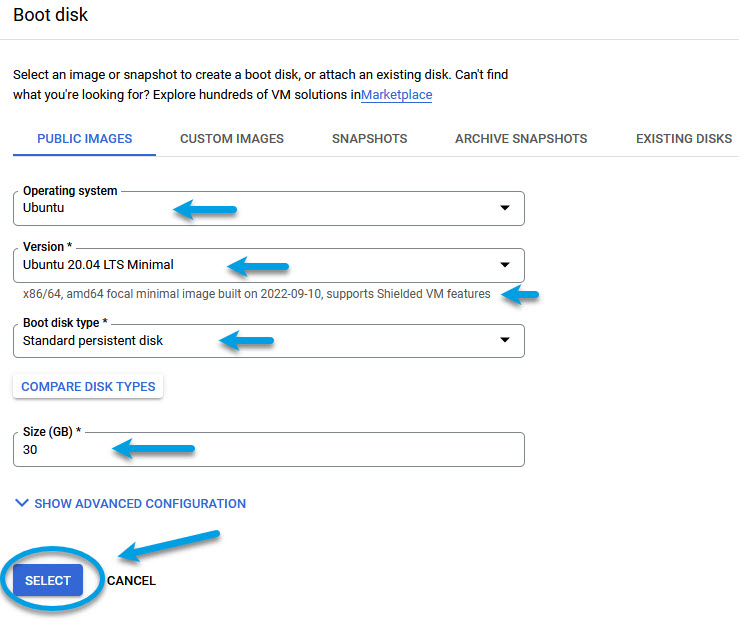Click the Operating system dropdown arrow
The image size is (739, 621).
(x=503, y=208)
